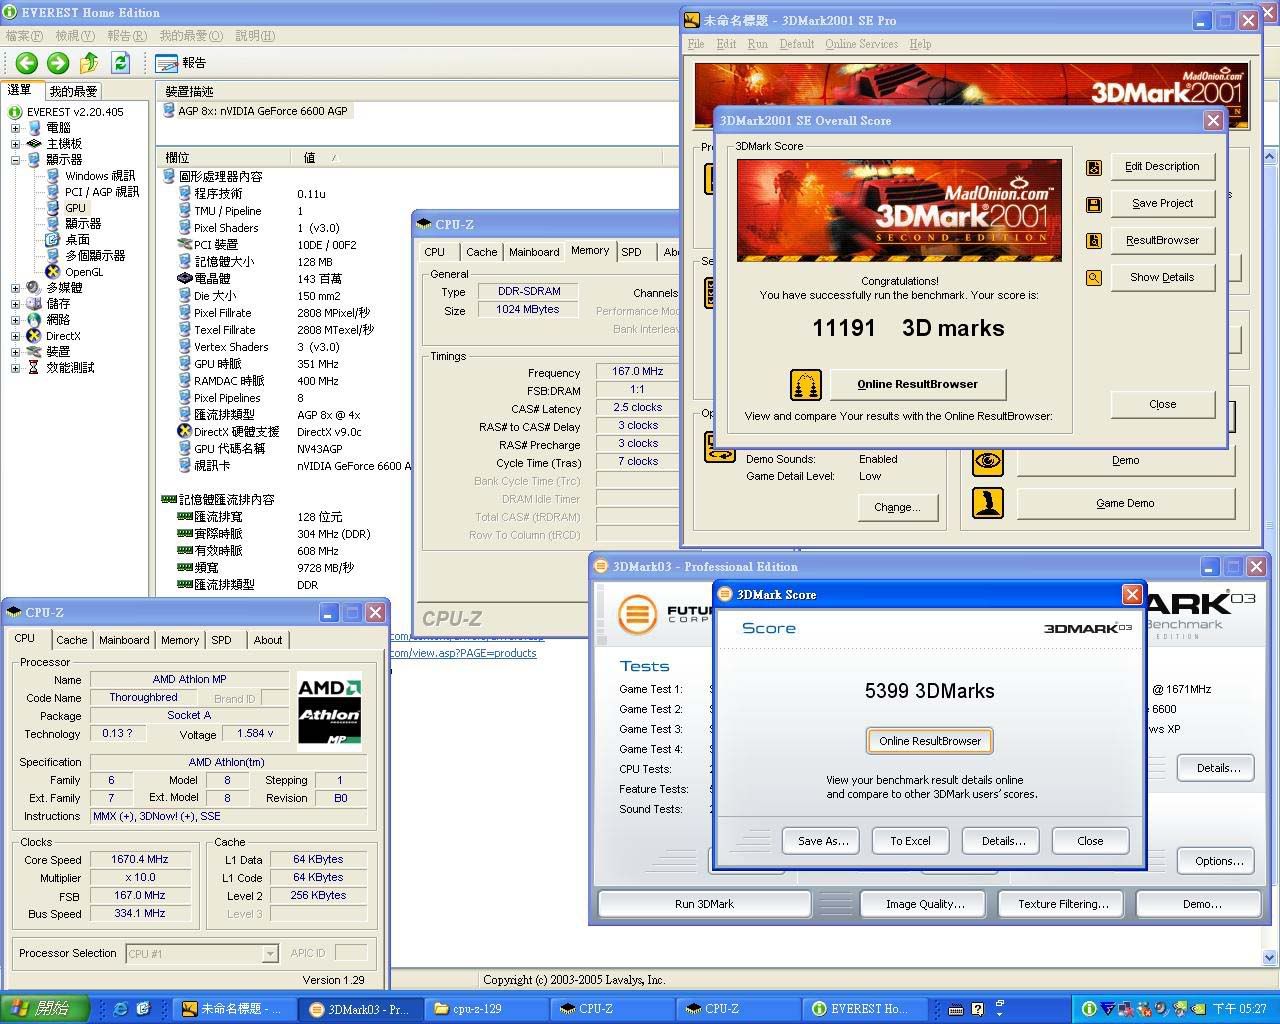The height and width of the screenshot is (1024, 1280).
Task: Click the 3DMark2001 Show Details magnifier icon
Action: pos(1094,278)
